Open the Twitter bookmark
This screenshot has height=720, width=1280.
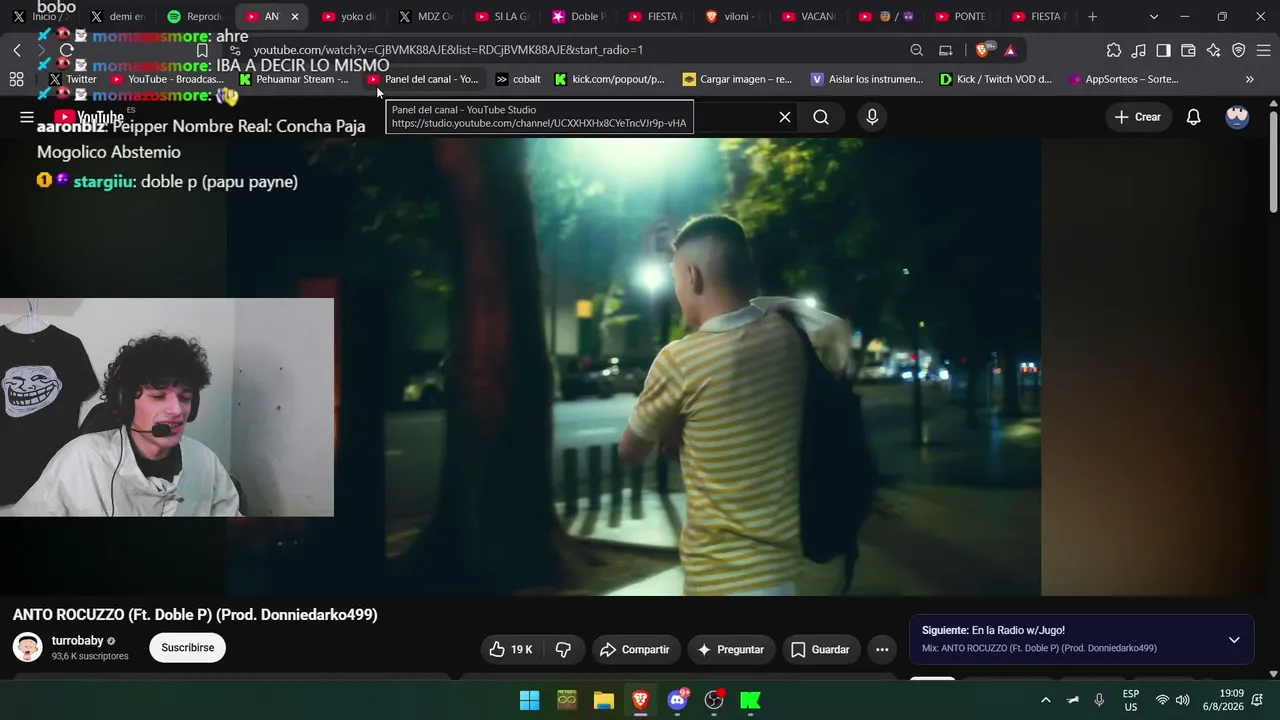[x=72, y=79]
